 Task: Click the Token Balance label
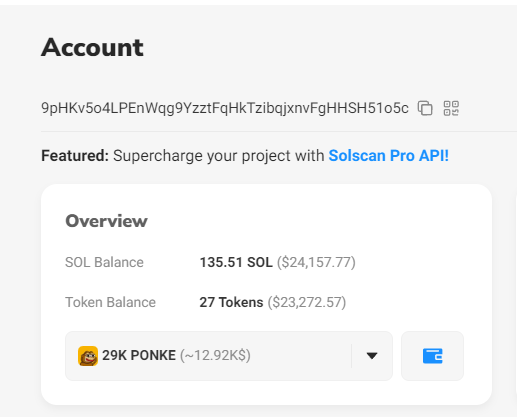tap(110, 302)
